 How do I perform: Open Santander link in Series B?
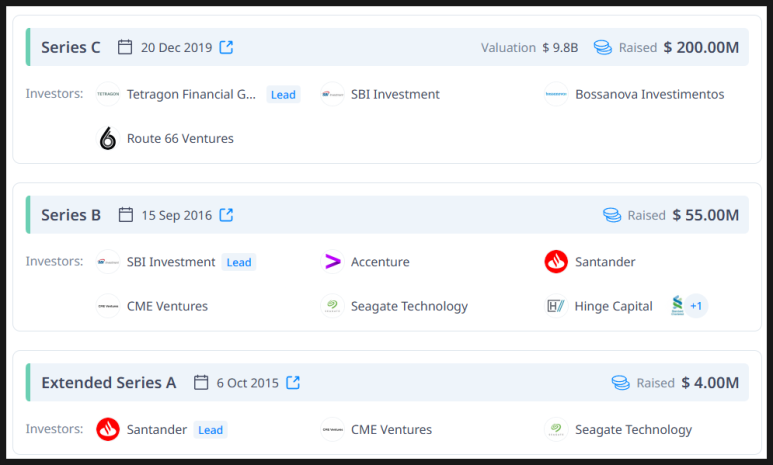pos(605,262)
